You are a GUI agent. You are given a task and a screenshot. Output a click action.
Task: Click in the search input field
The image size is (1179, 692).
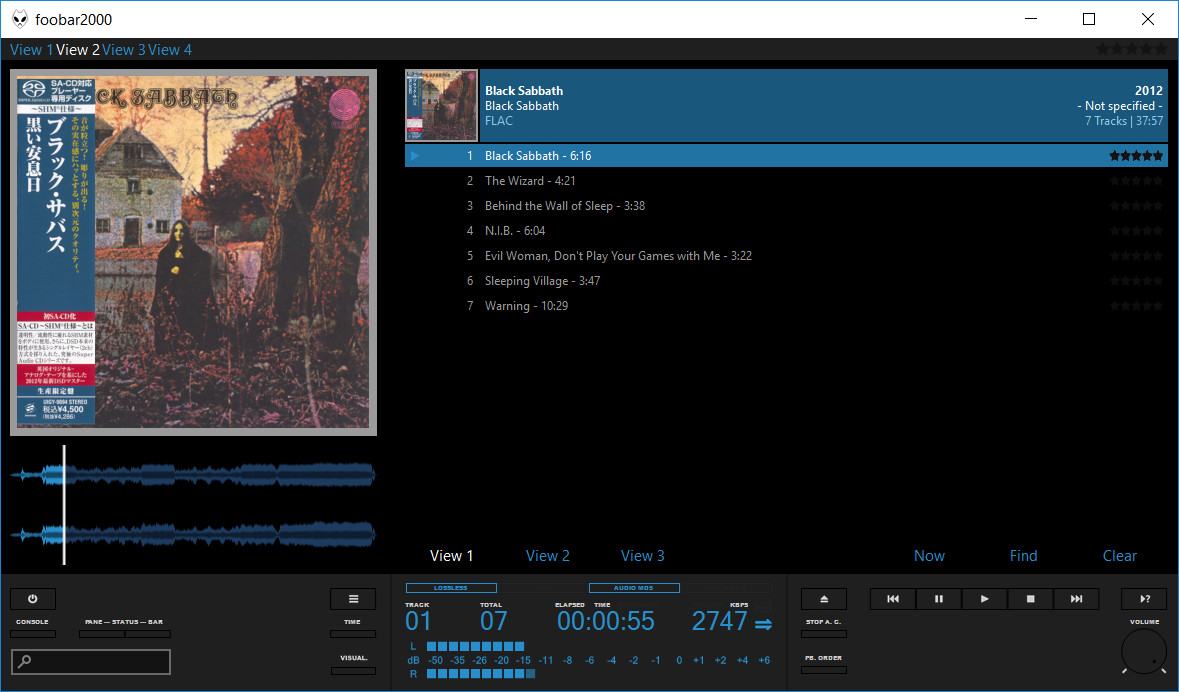(x=91, y=662)
